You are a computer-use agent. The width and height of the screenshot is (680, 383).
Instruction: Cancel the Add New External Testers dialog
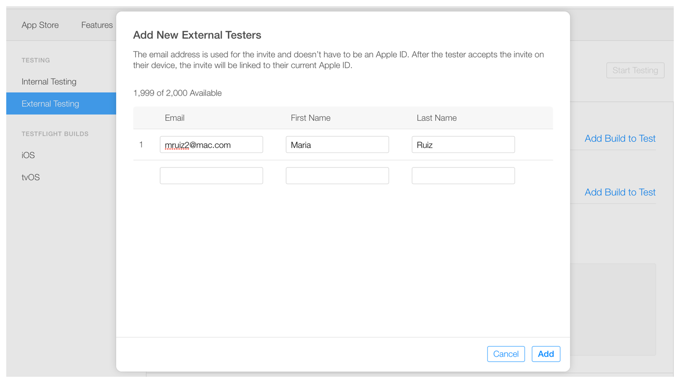click(x=506, y=354)
